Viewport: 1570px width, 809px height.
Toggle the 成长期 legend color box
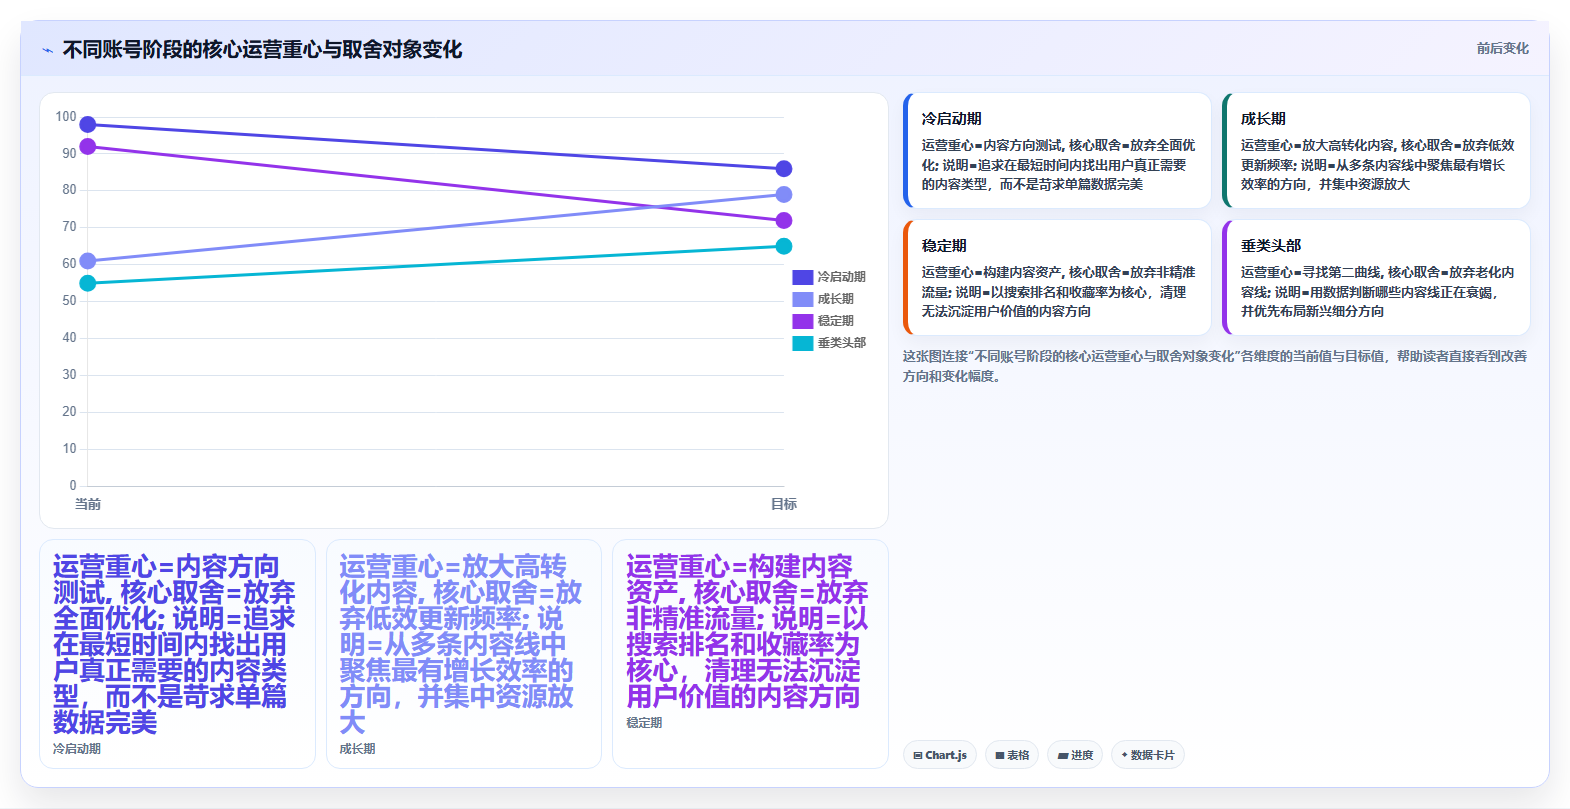click(803, 299)
